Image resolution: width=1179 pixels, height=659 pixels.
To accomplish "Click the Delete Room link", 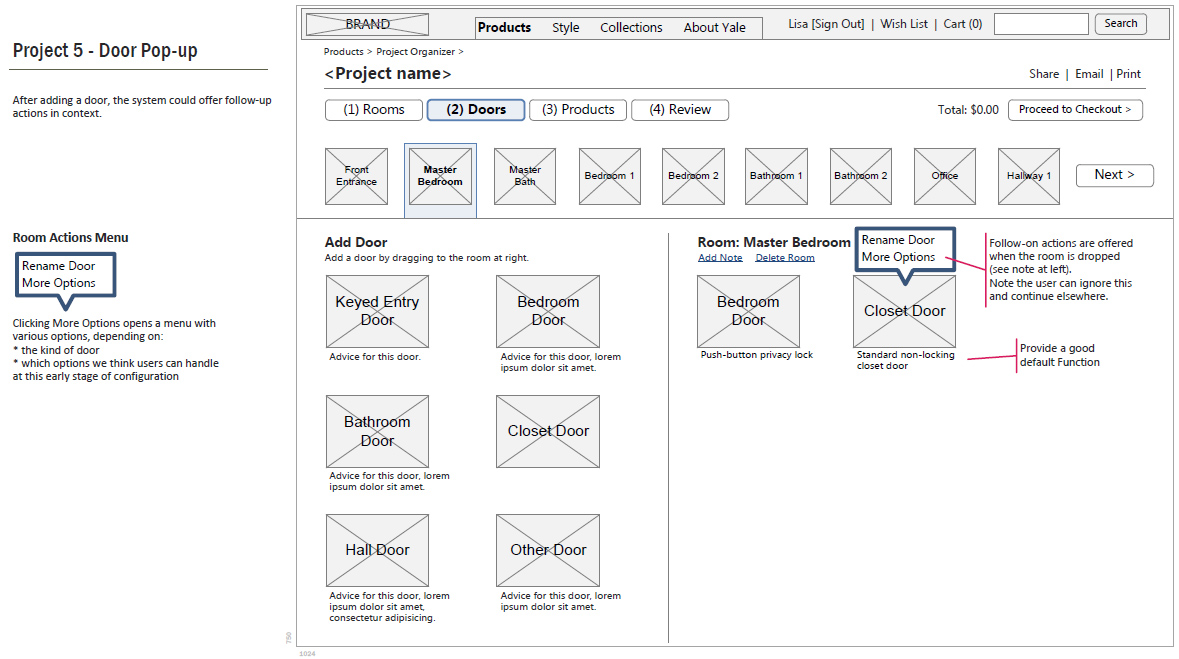I will point(785,258).
